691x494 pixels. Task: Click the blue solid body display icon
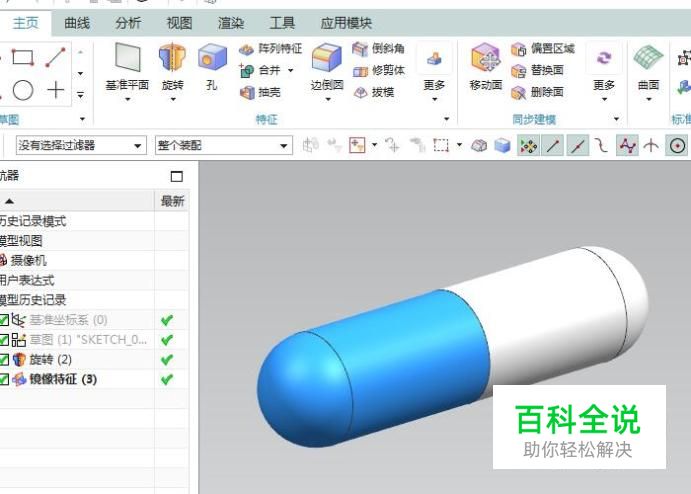coord(502,145)
